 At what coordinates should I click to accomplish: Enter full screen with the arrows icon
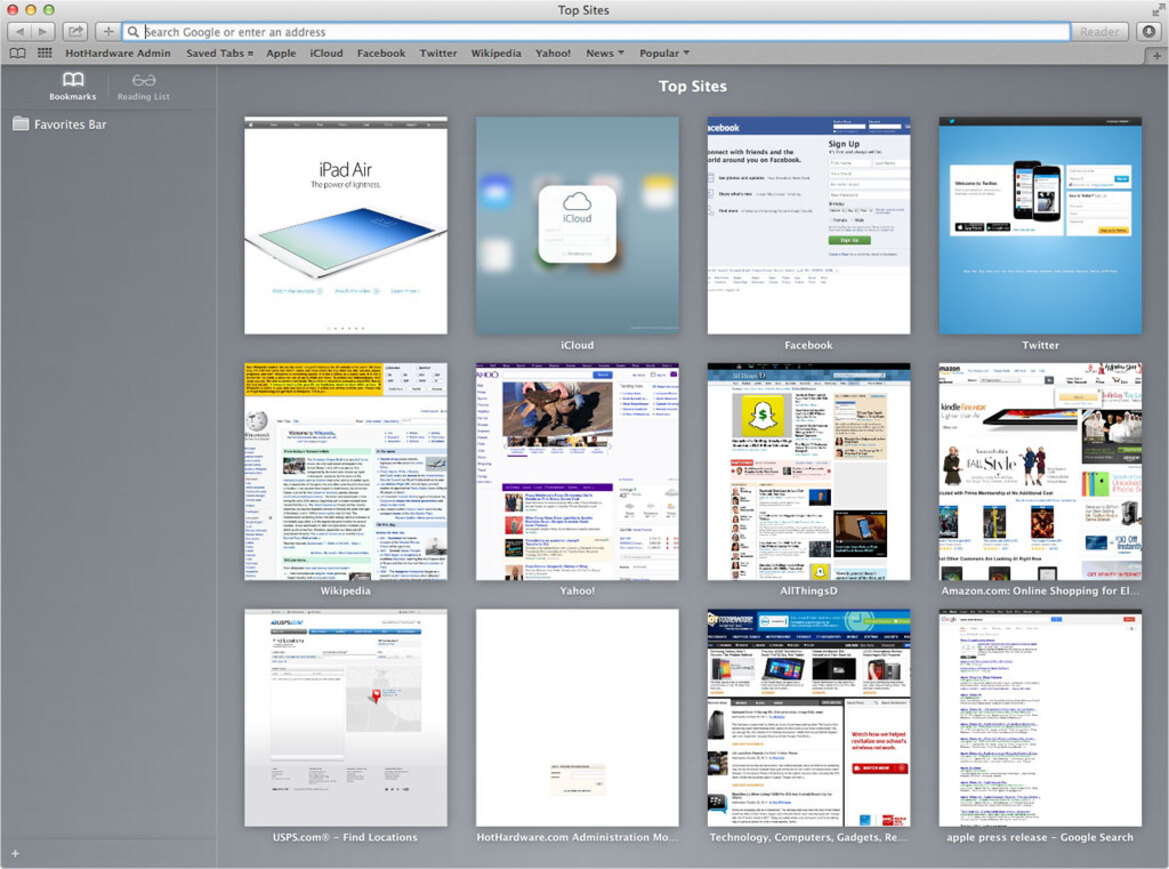1158,10
